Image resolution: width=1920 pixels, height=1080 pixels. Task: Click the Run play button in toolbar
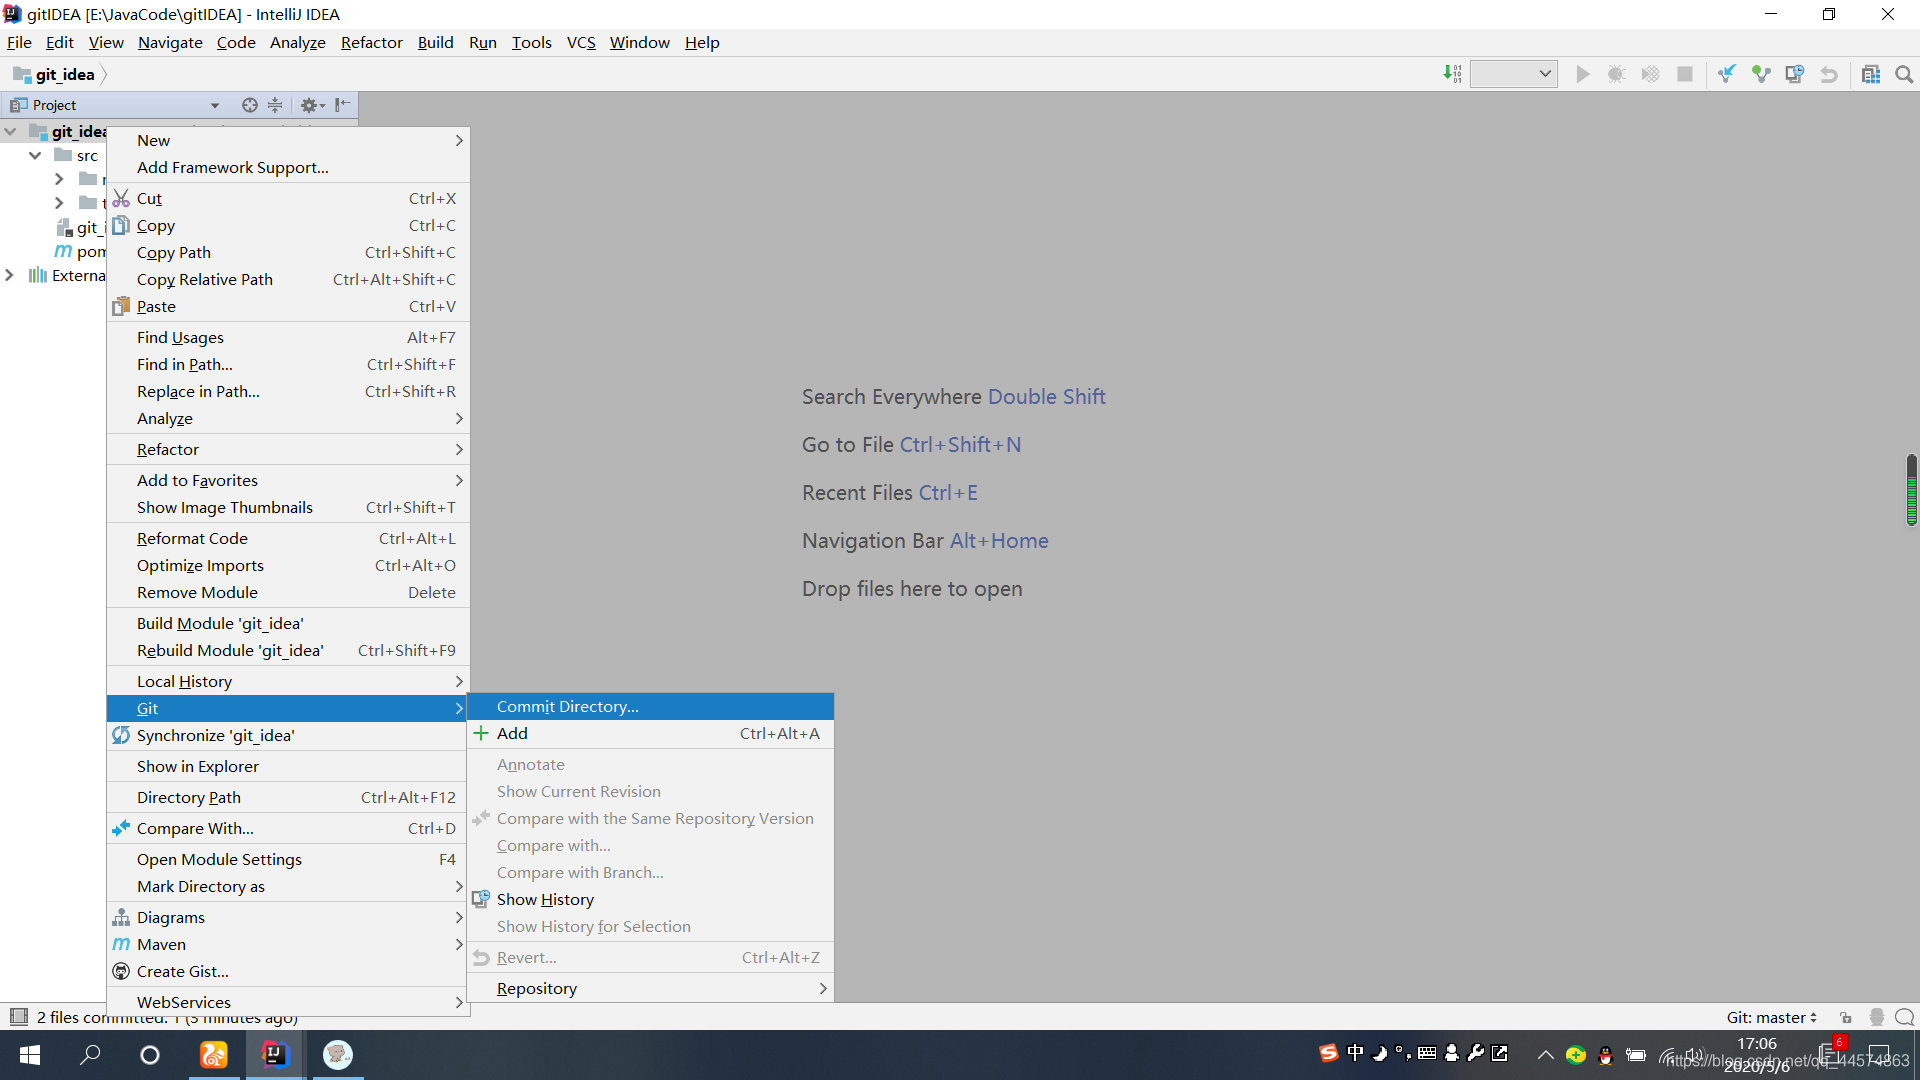point(1582,74)
